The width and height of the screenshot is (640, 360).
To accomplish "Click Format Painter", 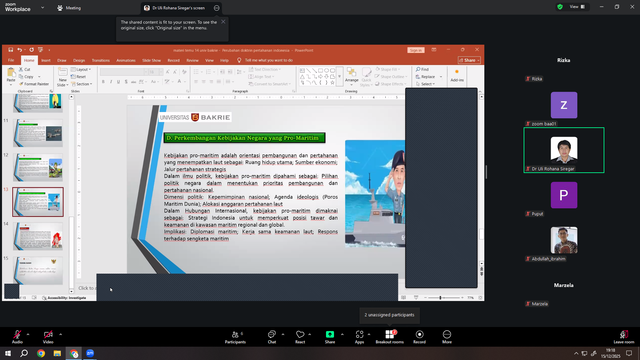I will click(34, 84).
